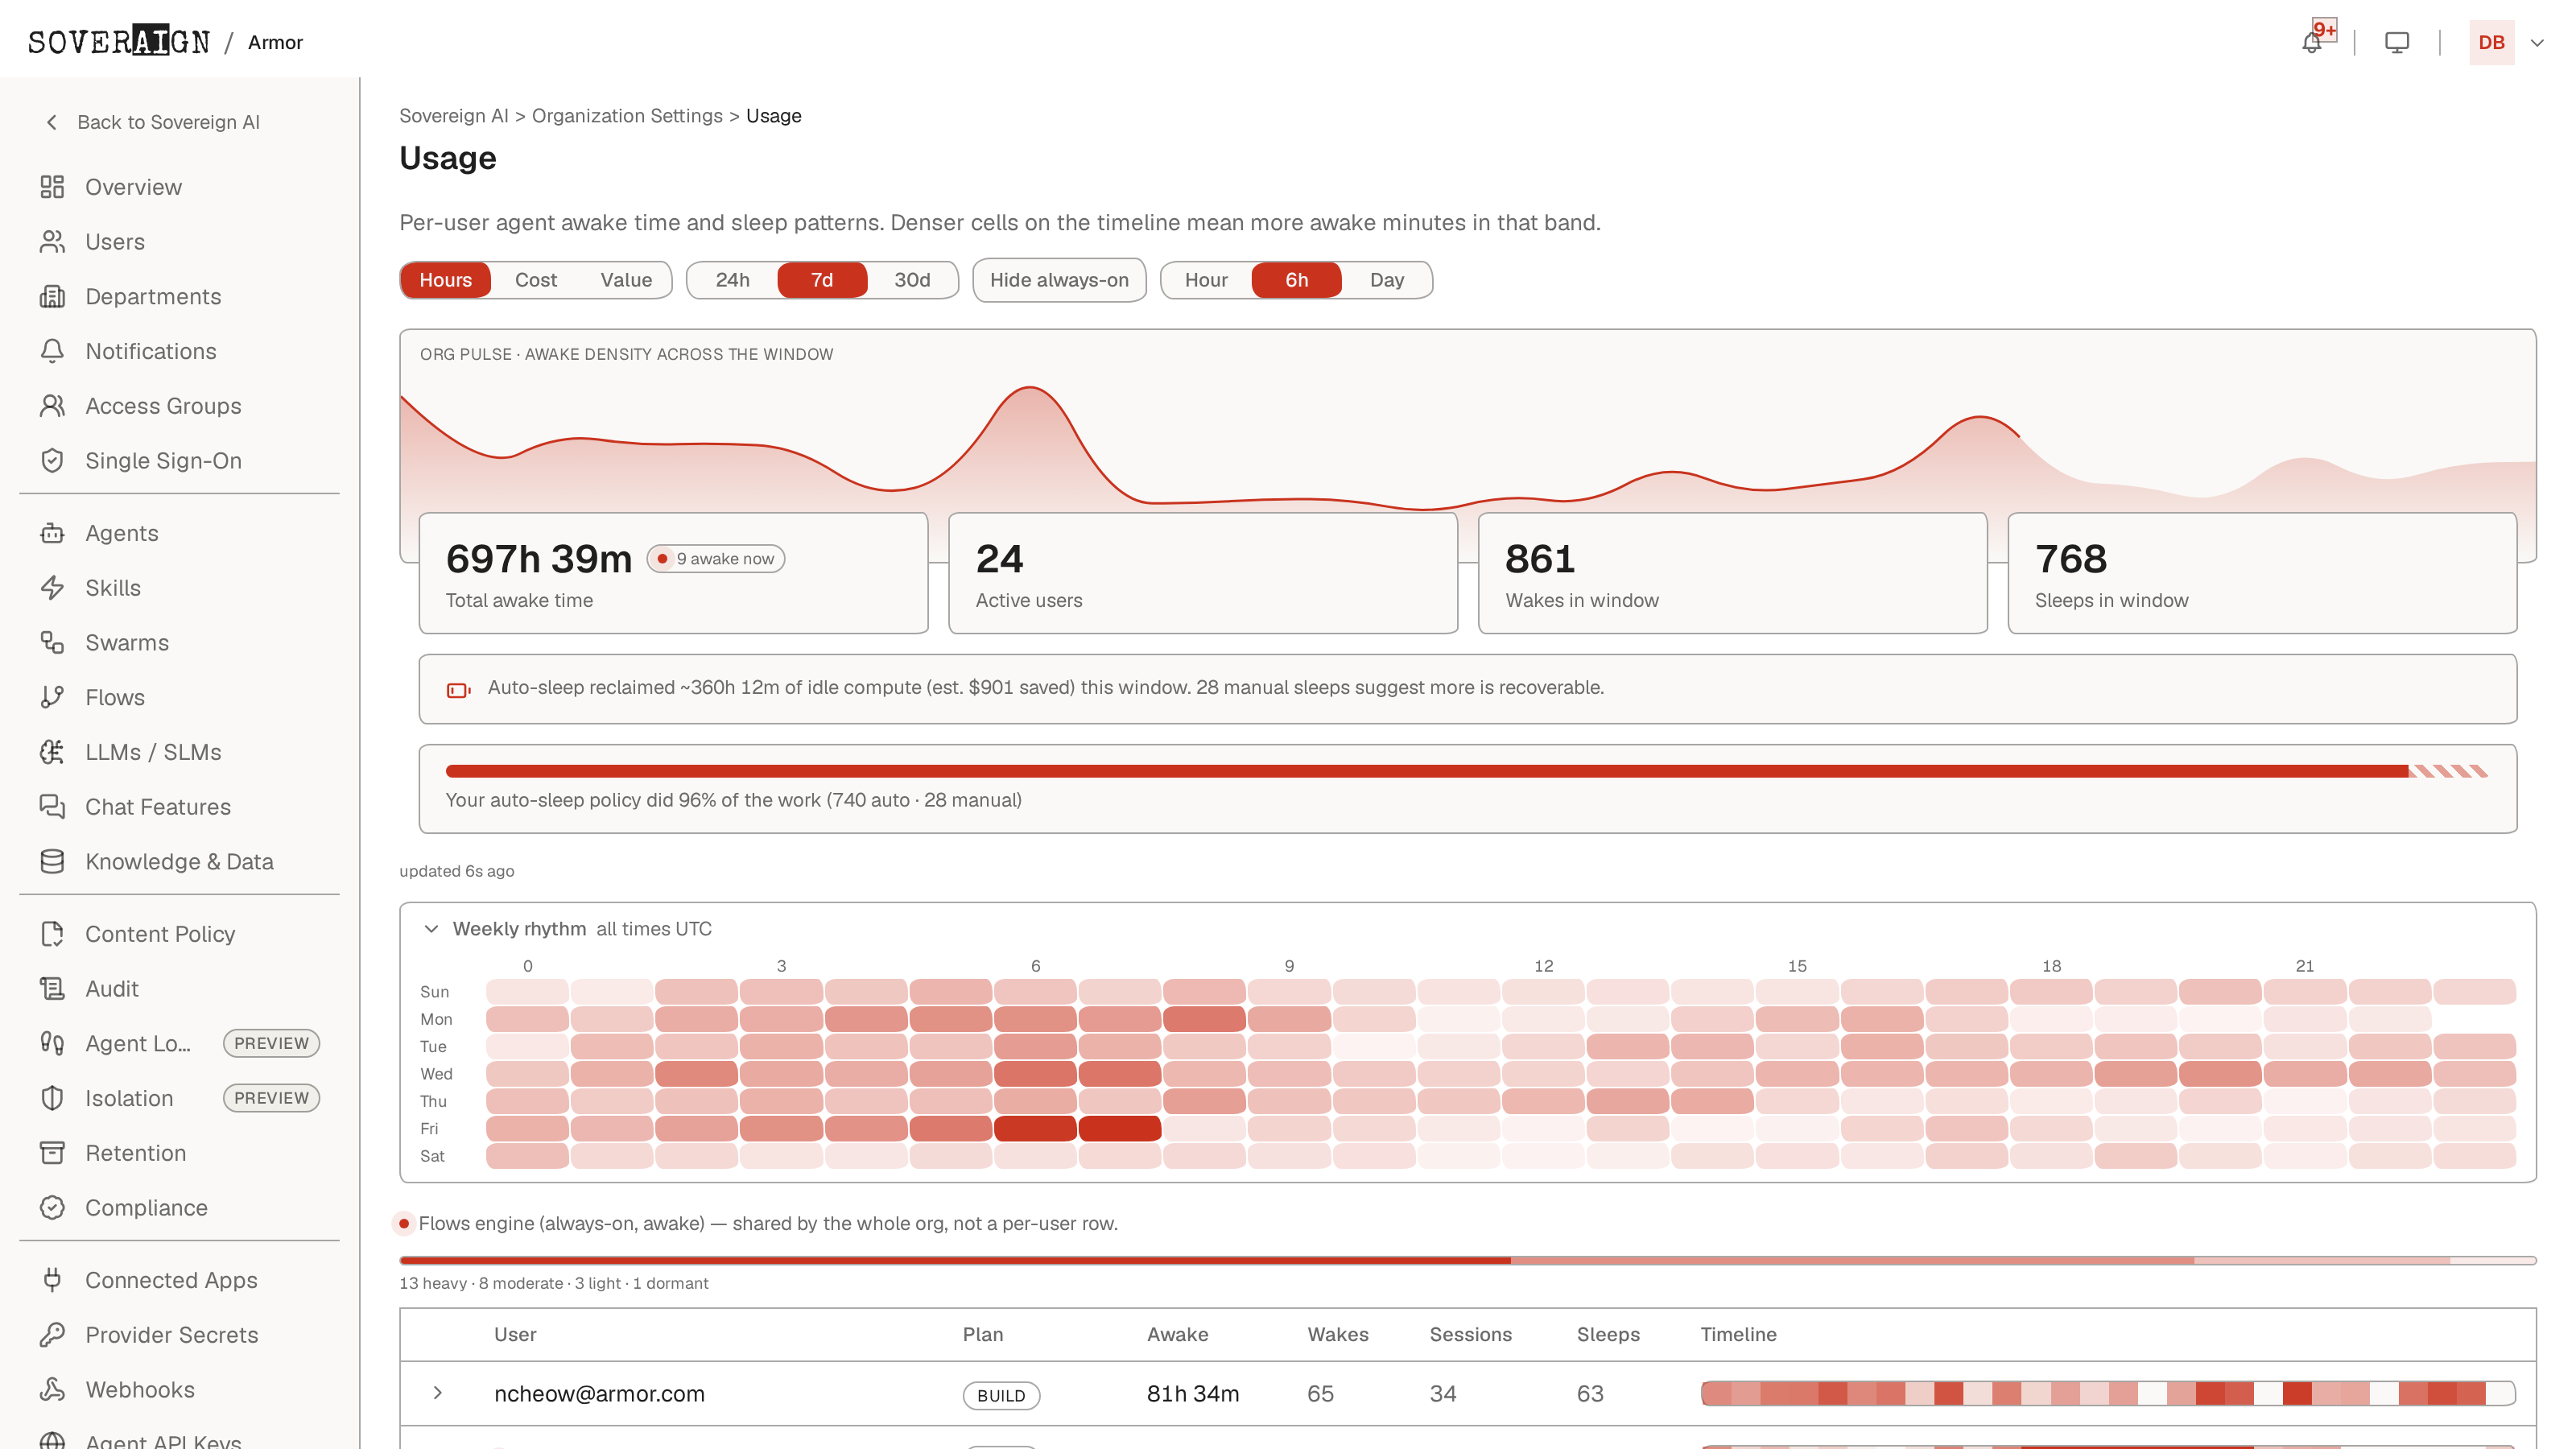
Task: Set time window to 30d
Action: click(x=912, y=280)
